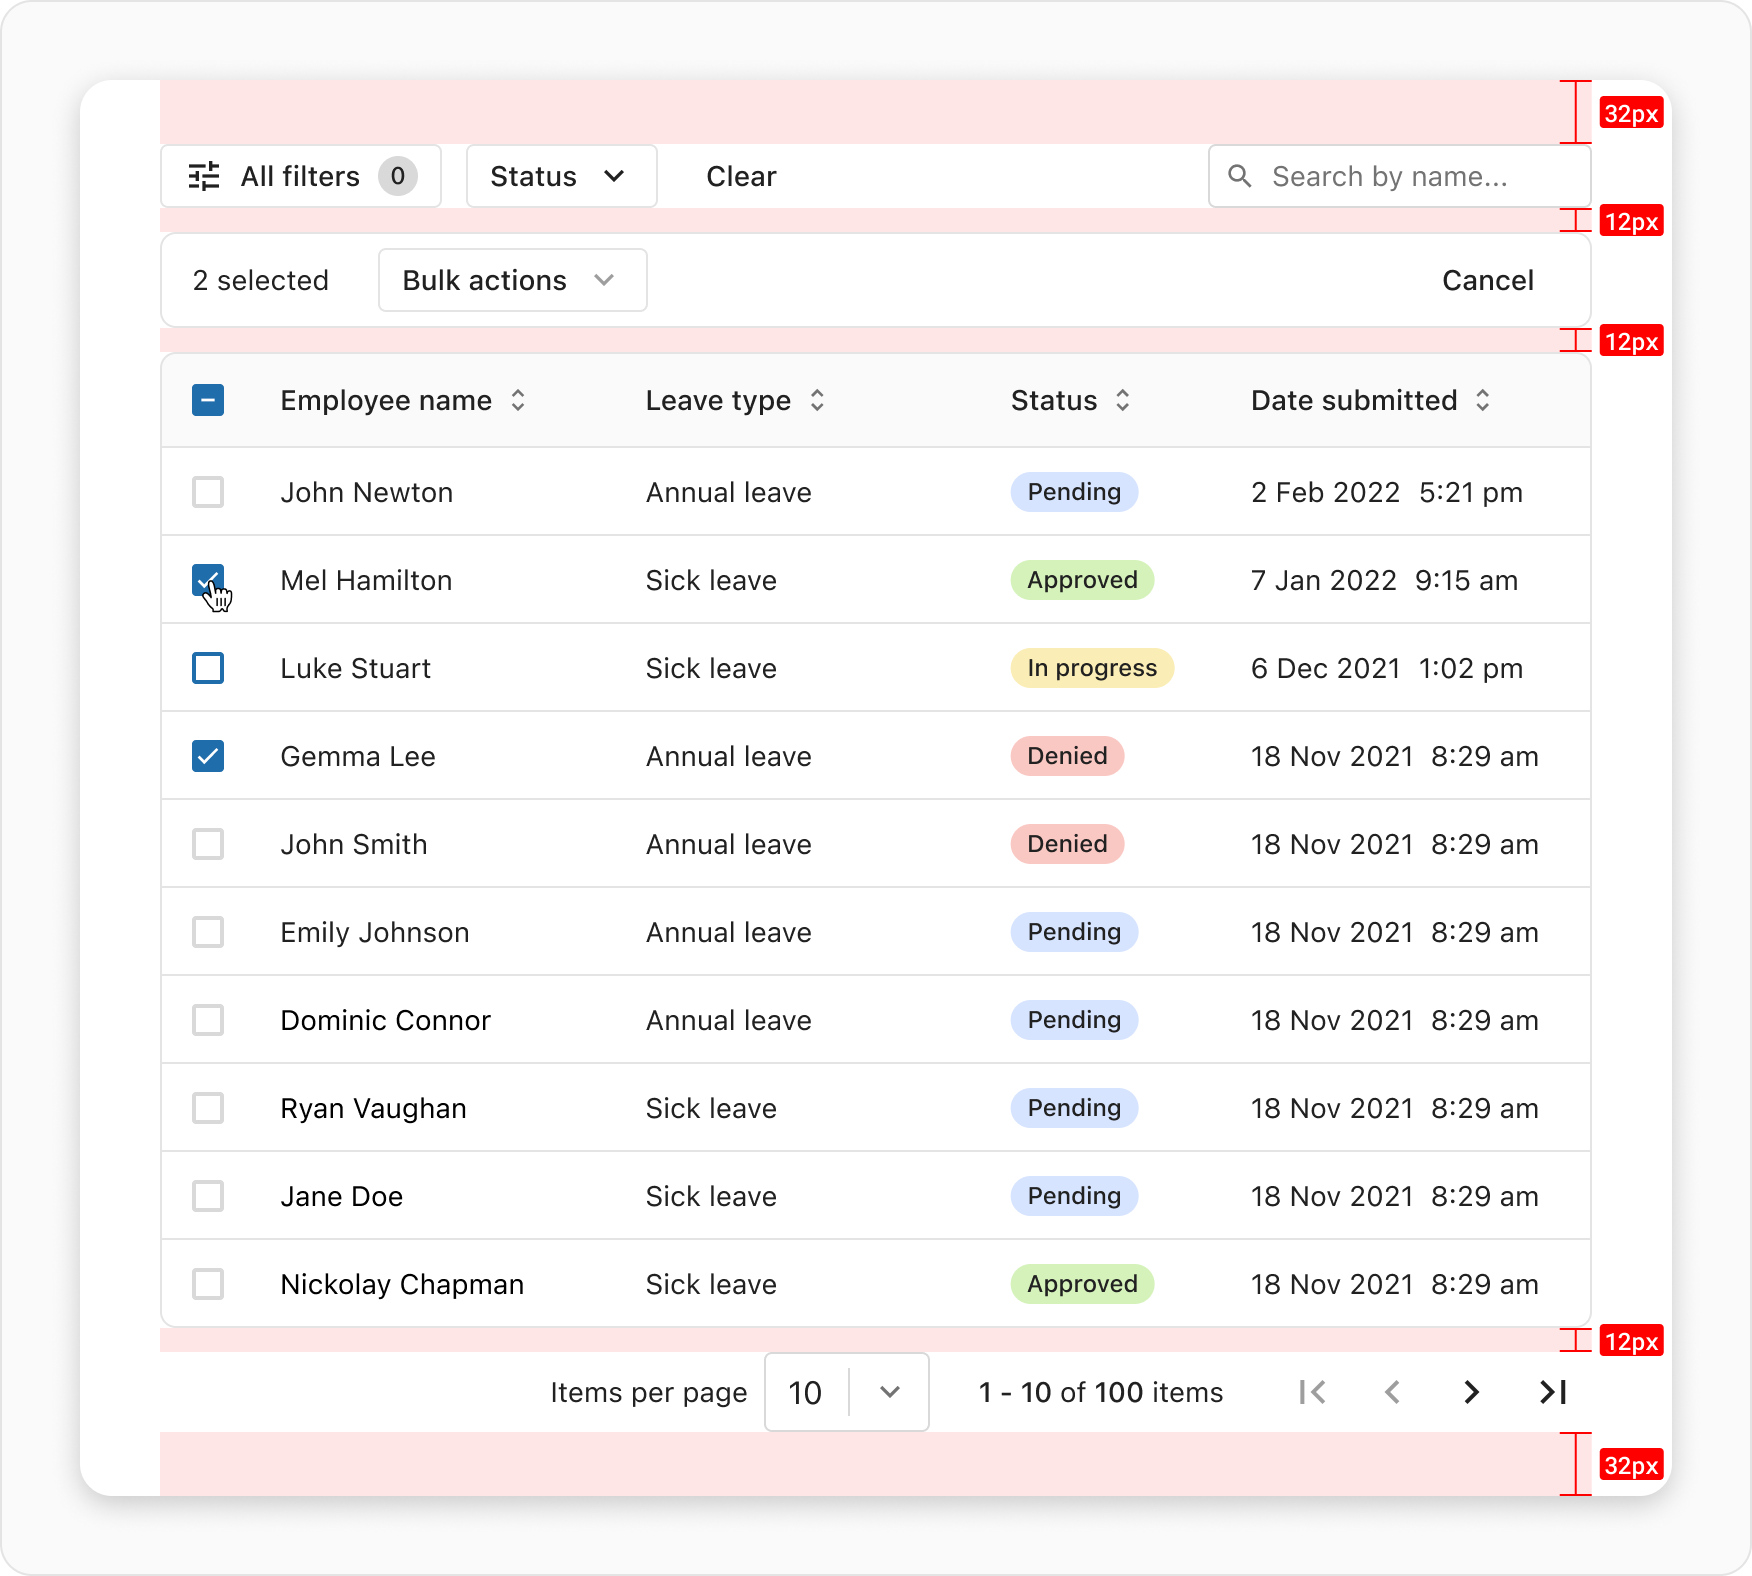Click the Clear filters button

coord(741,176)
